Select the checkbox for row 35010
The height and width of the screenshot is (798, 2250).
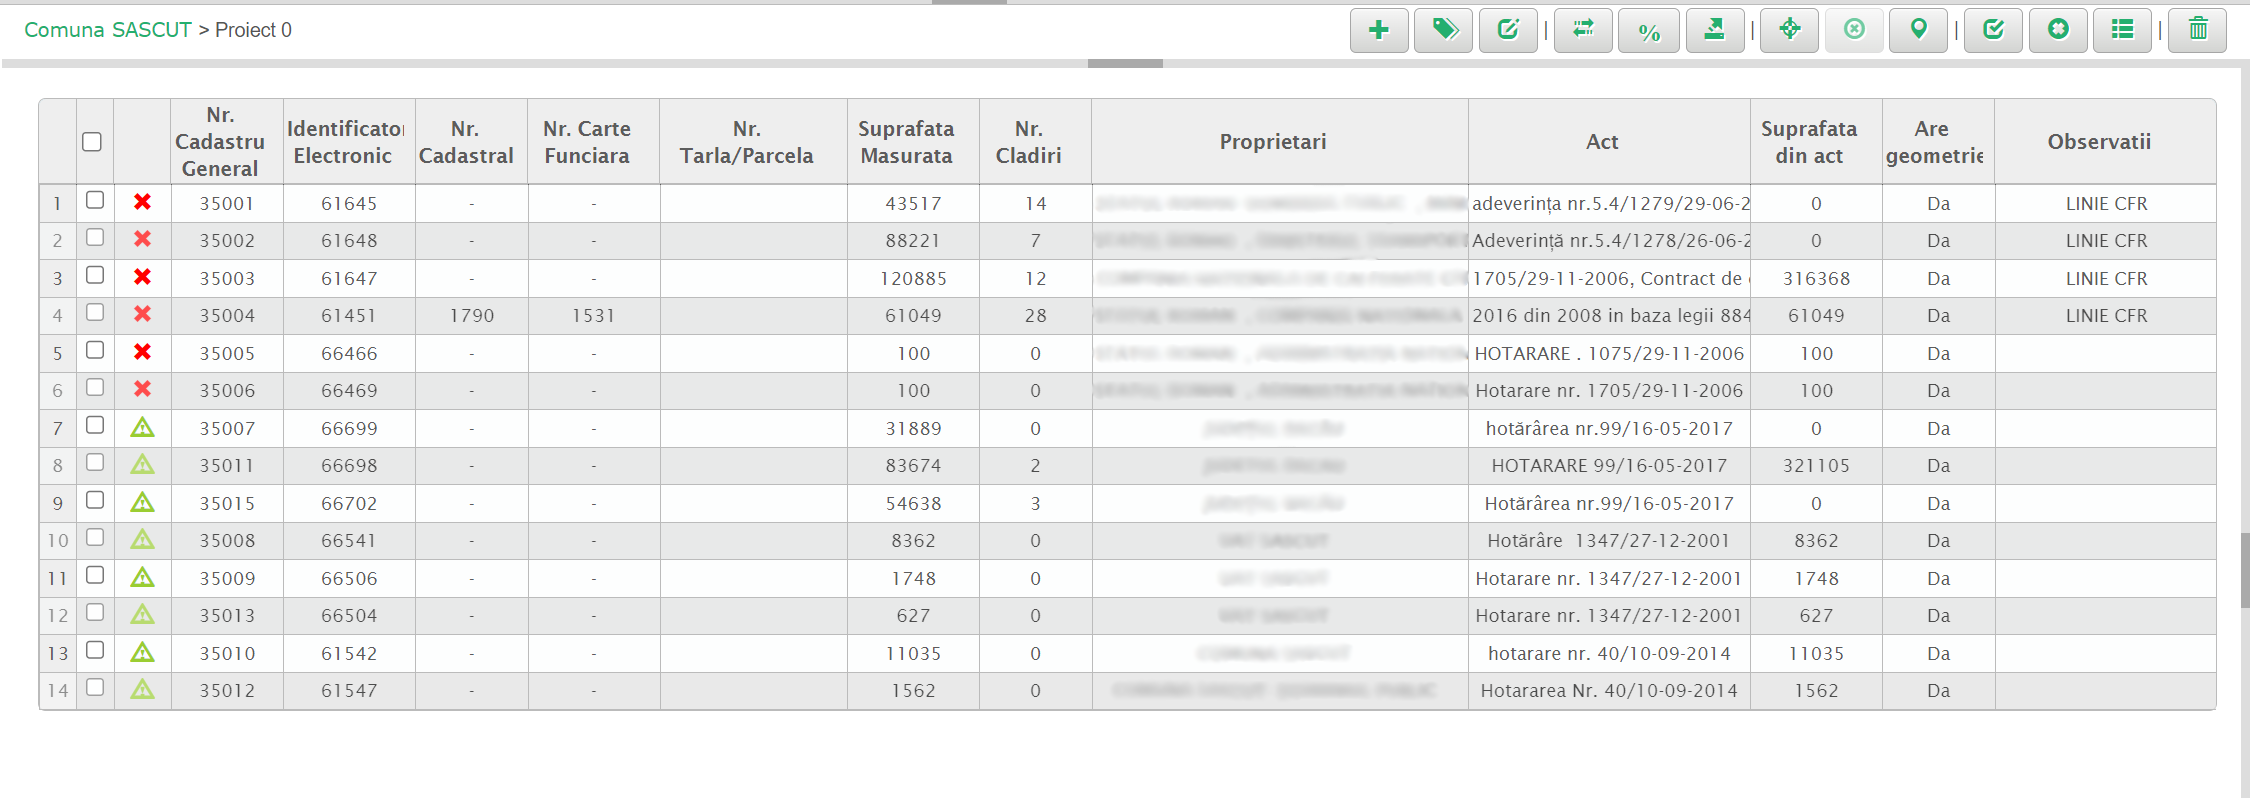point(95,651)
